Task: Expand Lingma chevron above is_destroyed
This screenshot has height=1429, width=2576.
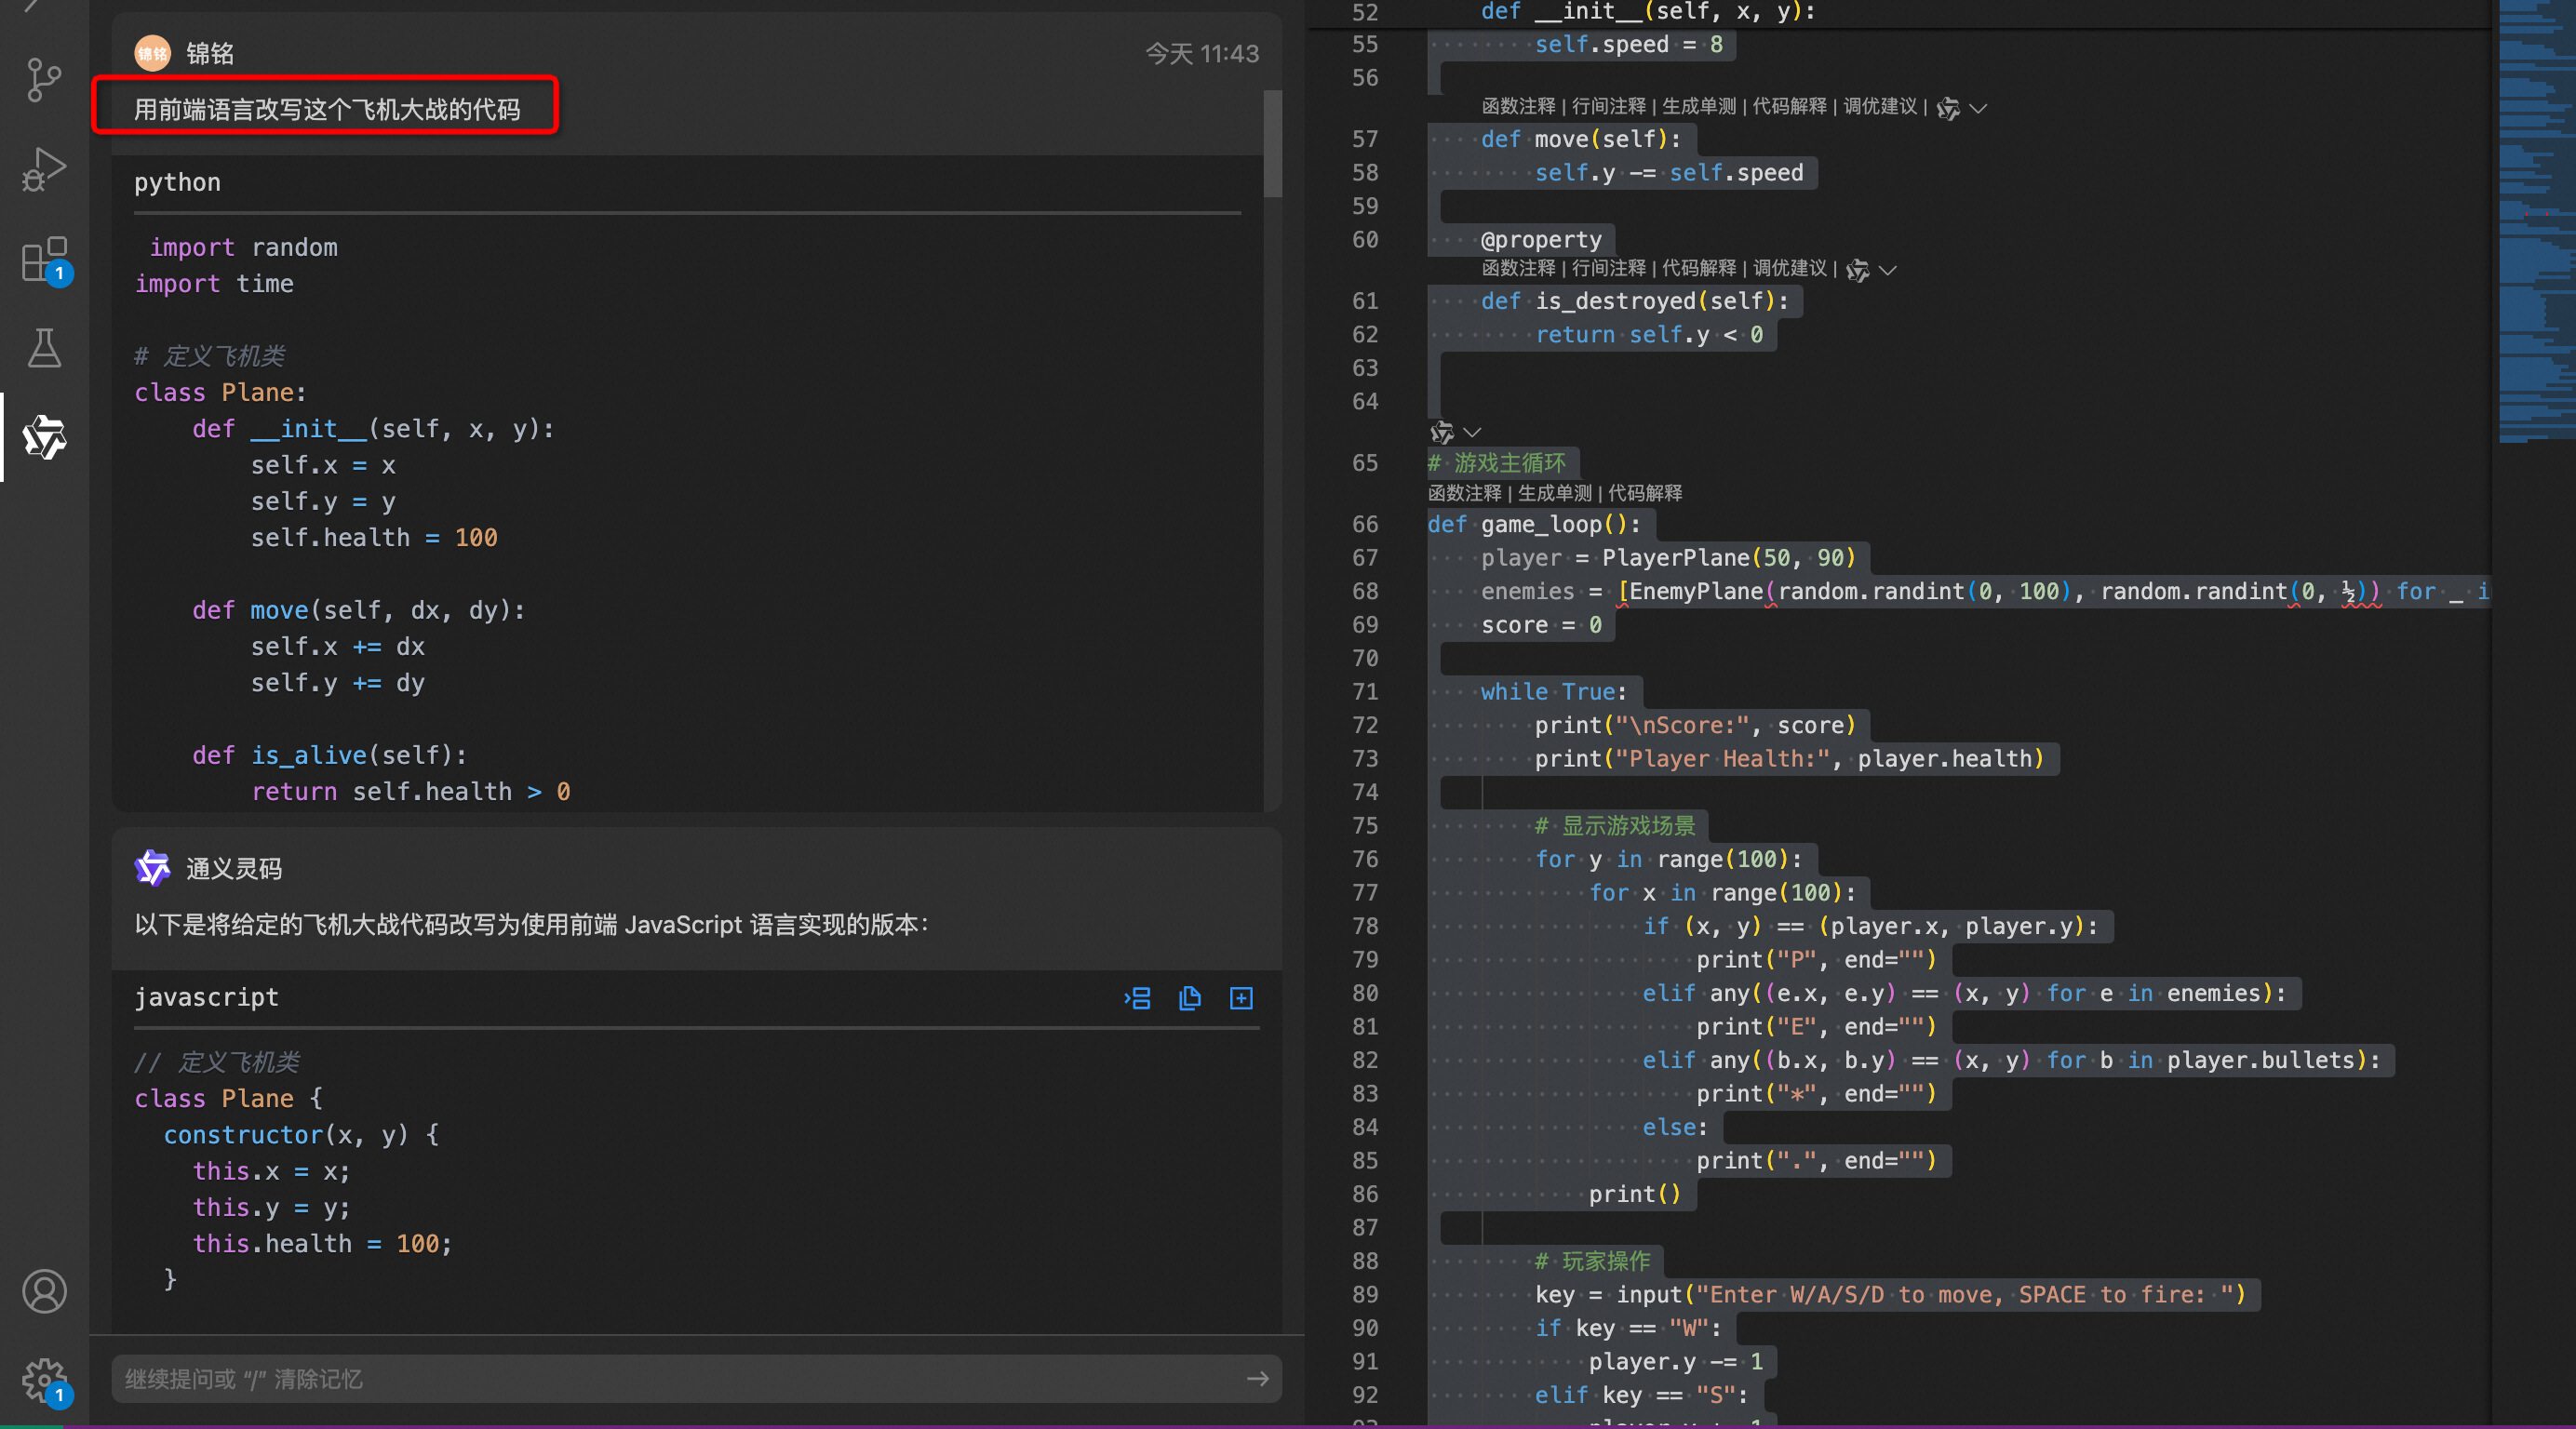Action: pyautogui.click(x=1887, y=270)
